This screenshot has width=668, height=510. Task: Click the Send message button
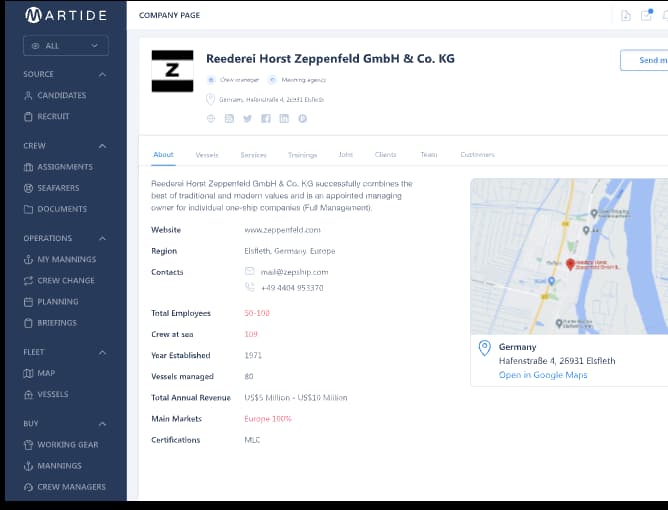644,60
